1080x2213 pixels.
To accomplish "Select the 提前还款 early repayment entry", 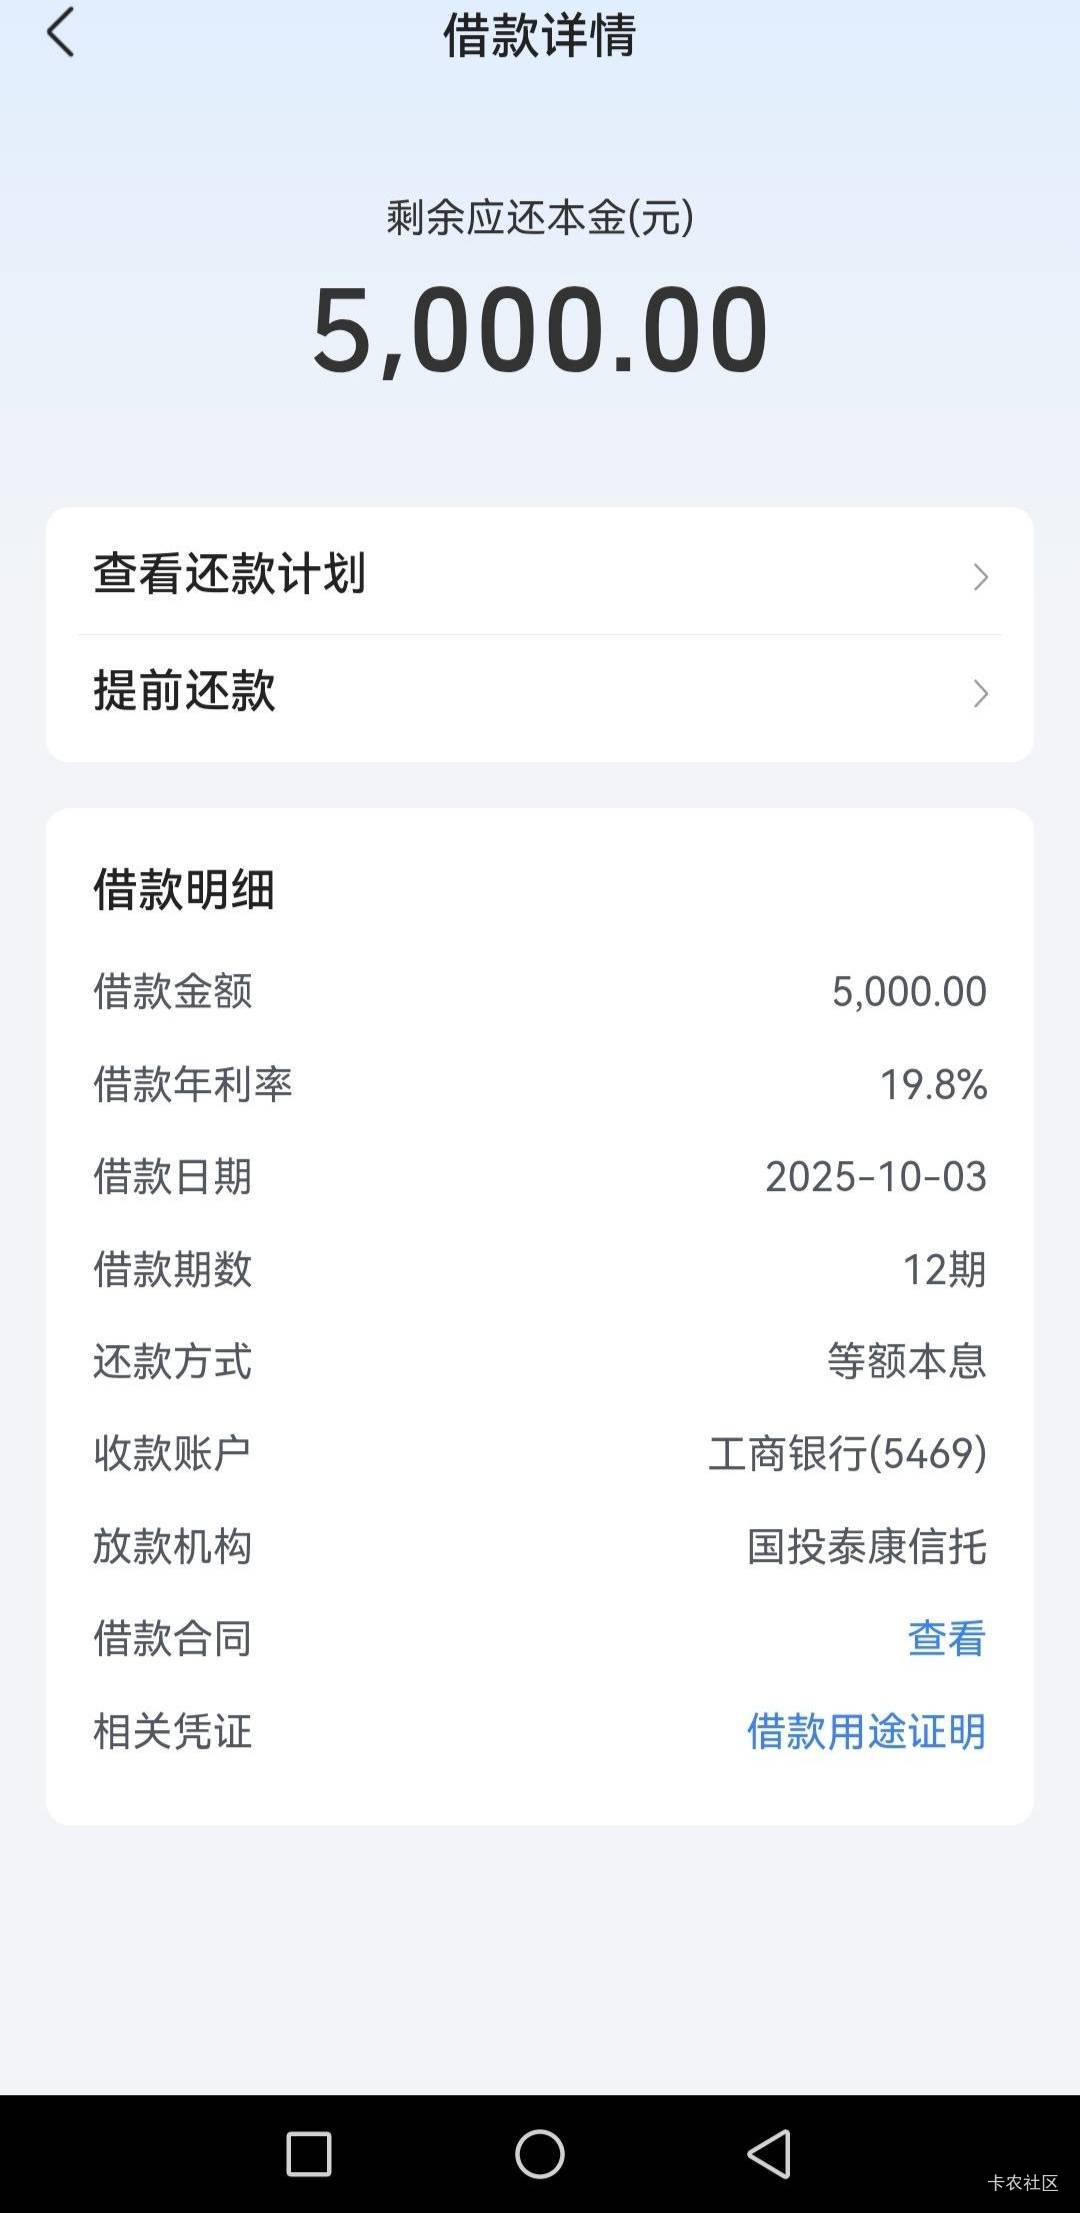I will (185, 692).
